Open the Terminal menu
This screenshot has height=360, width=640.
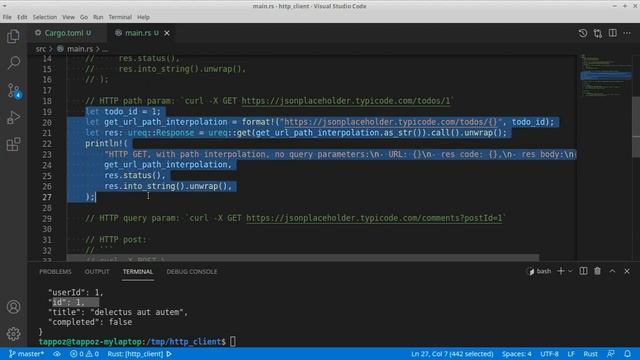click(x=120, y=17)
